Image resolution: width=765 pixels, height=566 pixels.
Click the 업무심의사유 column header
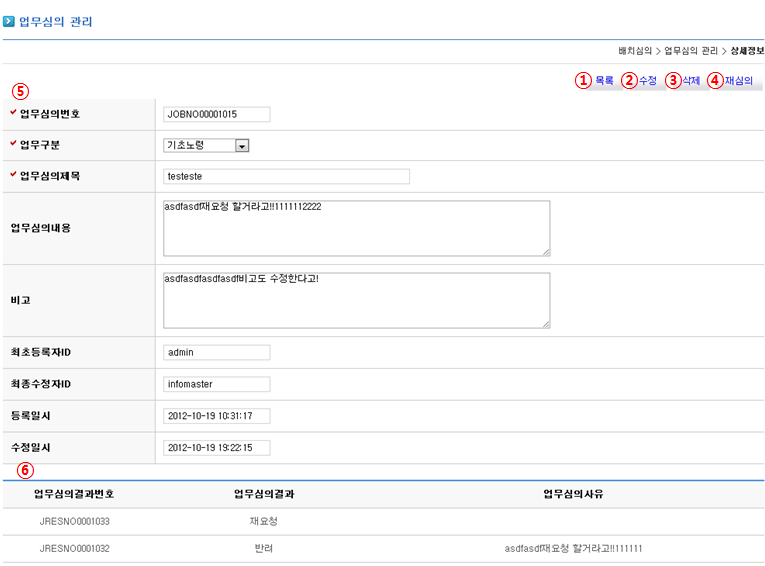[x=573, y=494]
